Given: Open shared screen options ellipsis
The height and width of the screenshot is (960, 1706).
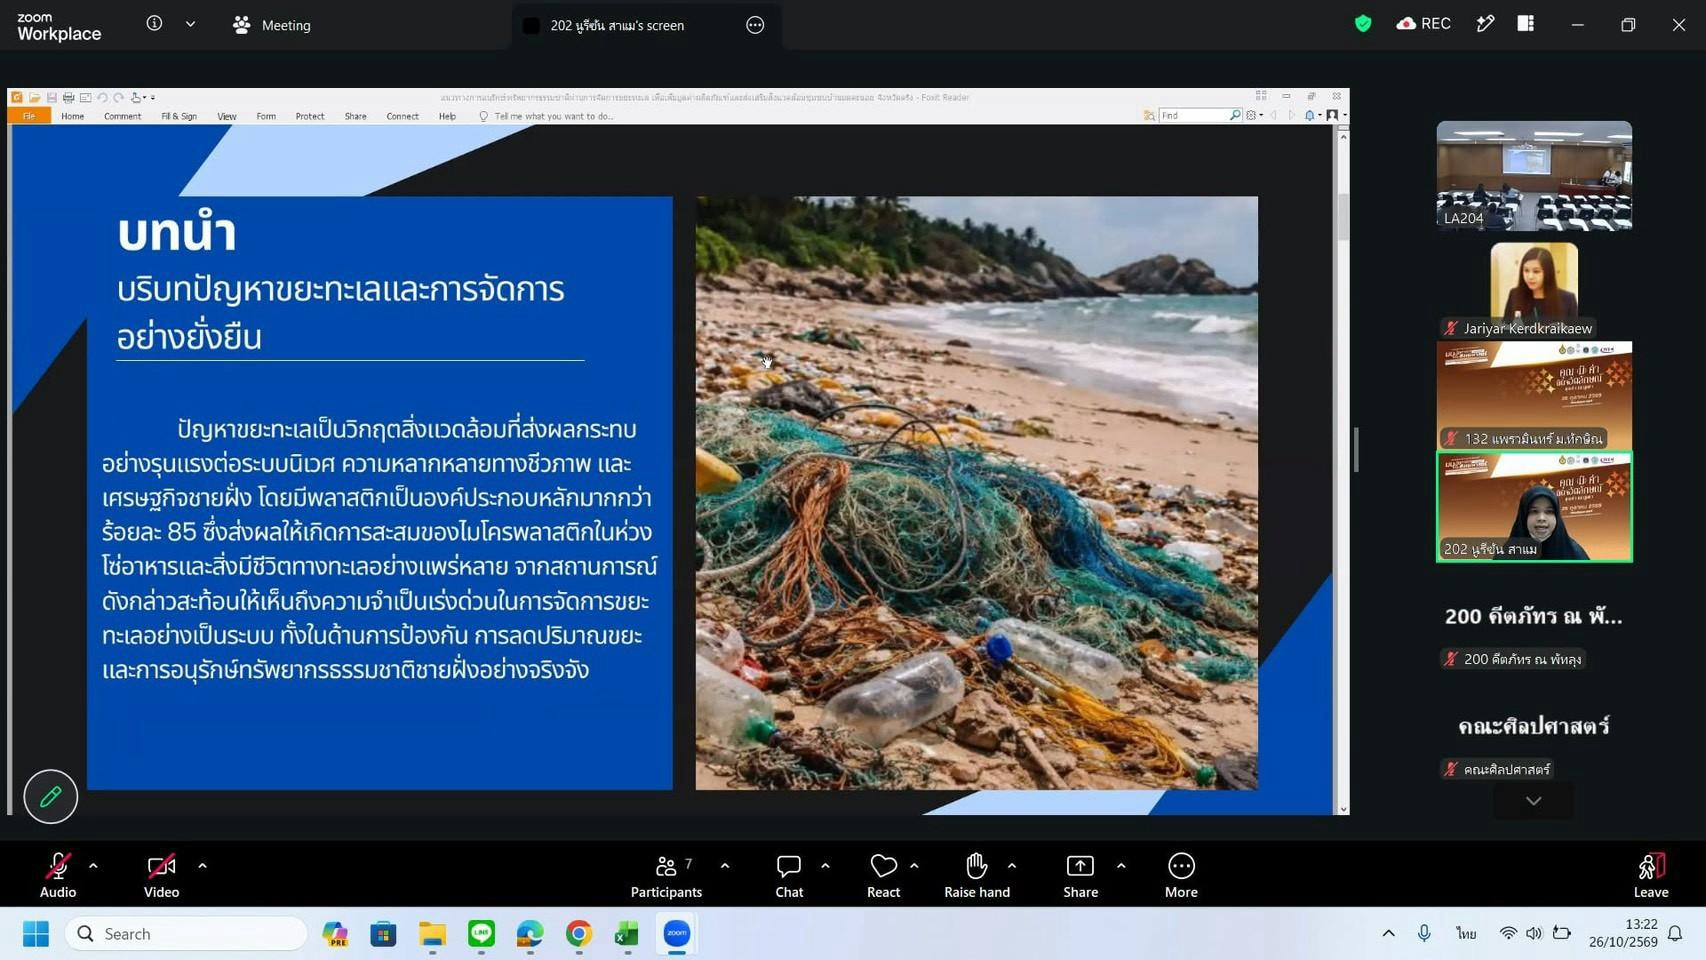Looking at the screenshot, I should pyautogui.click(x=755, y=25).
